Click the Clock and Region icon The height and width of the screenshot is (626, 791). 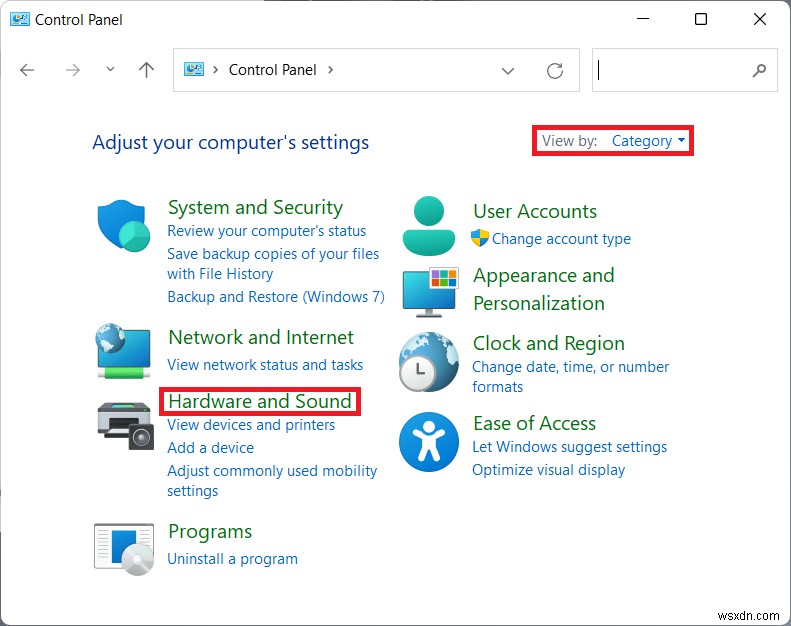click(x=429, y=361)
